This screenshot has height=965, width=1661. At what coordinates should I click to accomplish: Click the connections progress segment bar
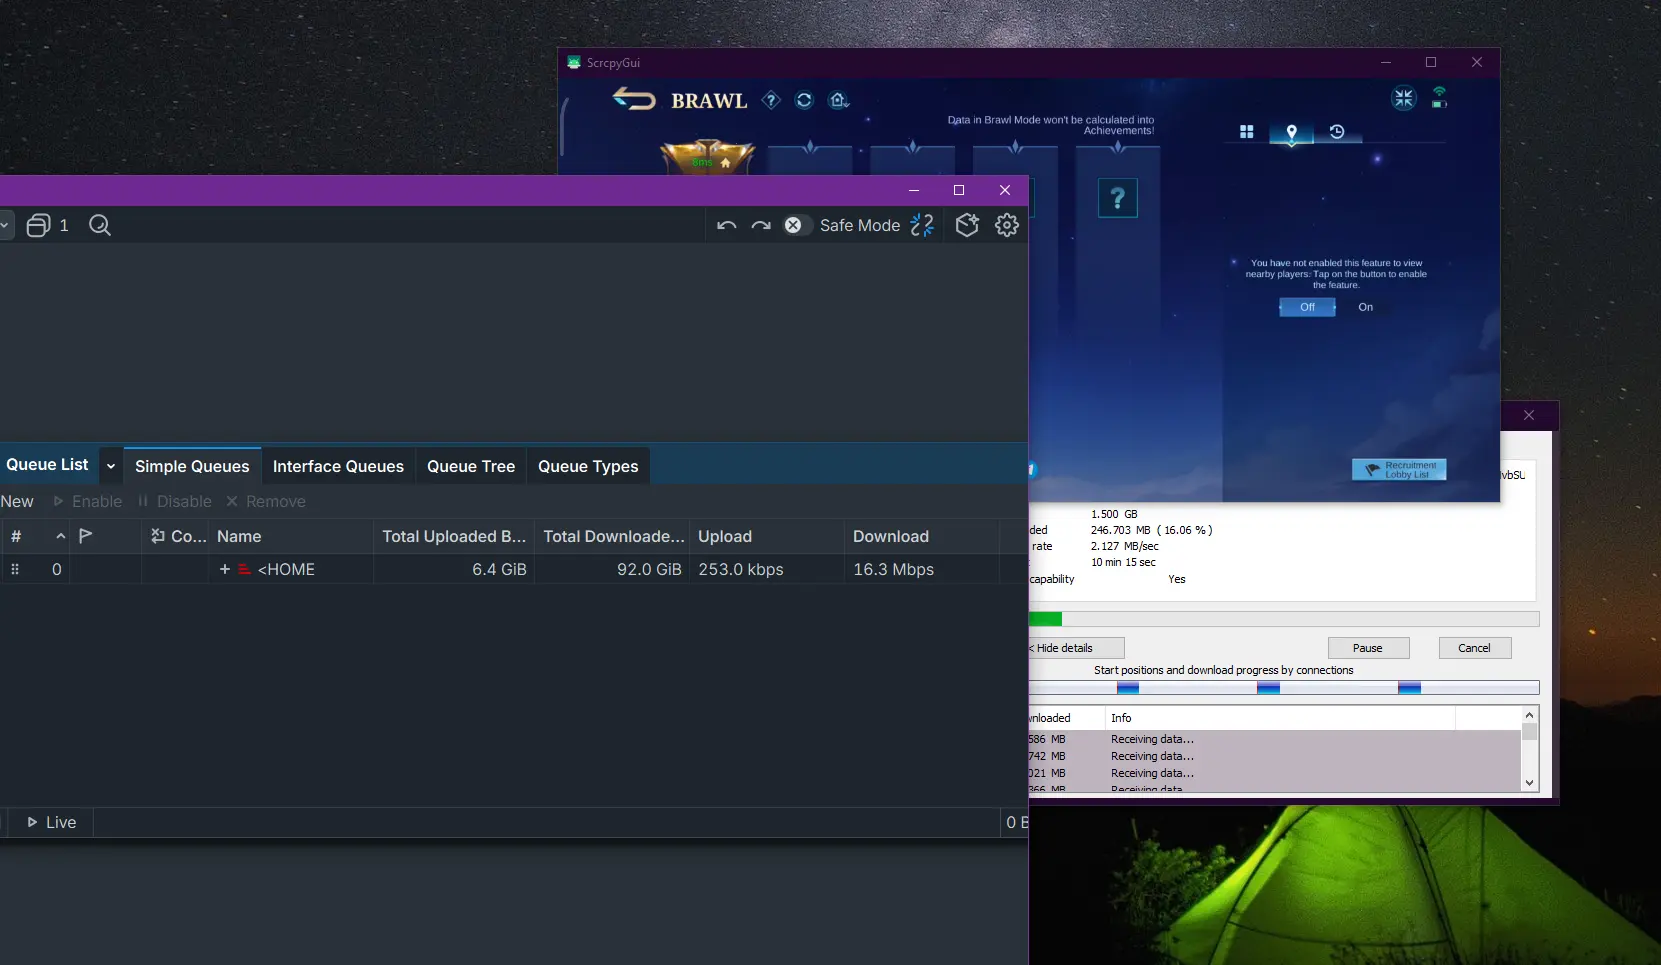point(1284,688)
